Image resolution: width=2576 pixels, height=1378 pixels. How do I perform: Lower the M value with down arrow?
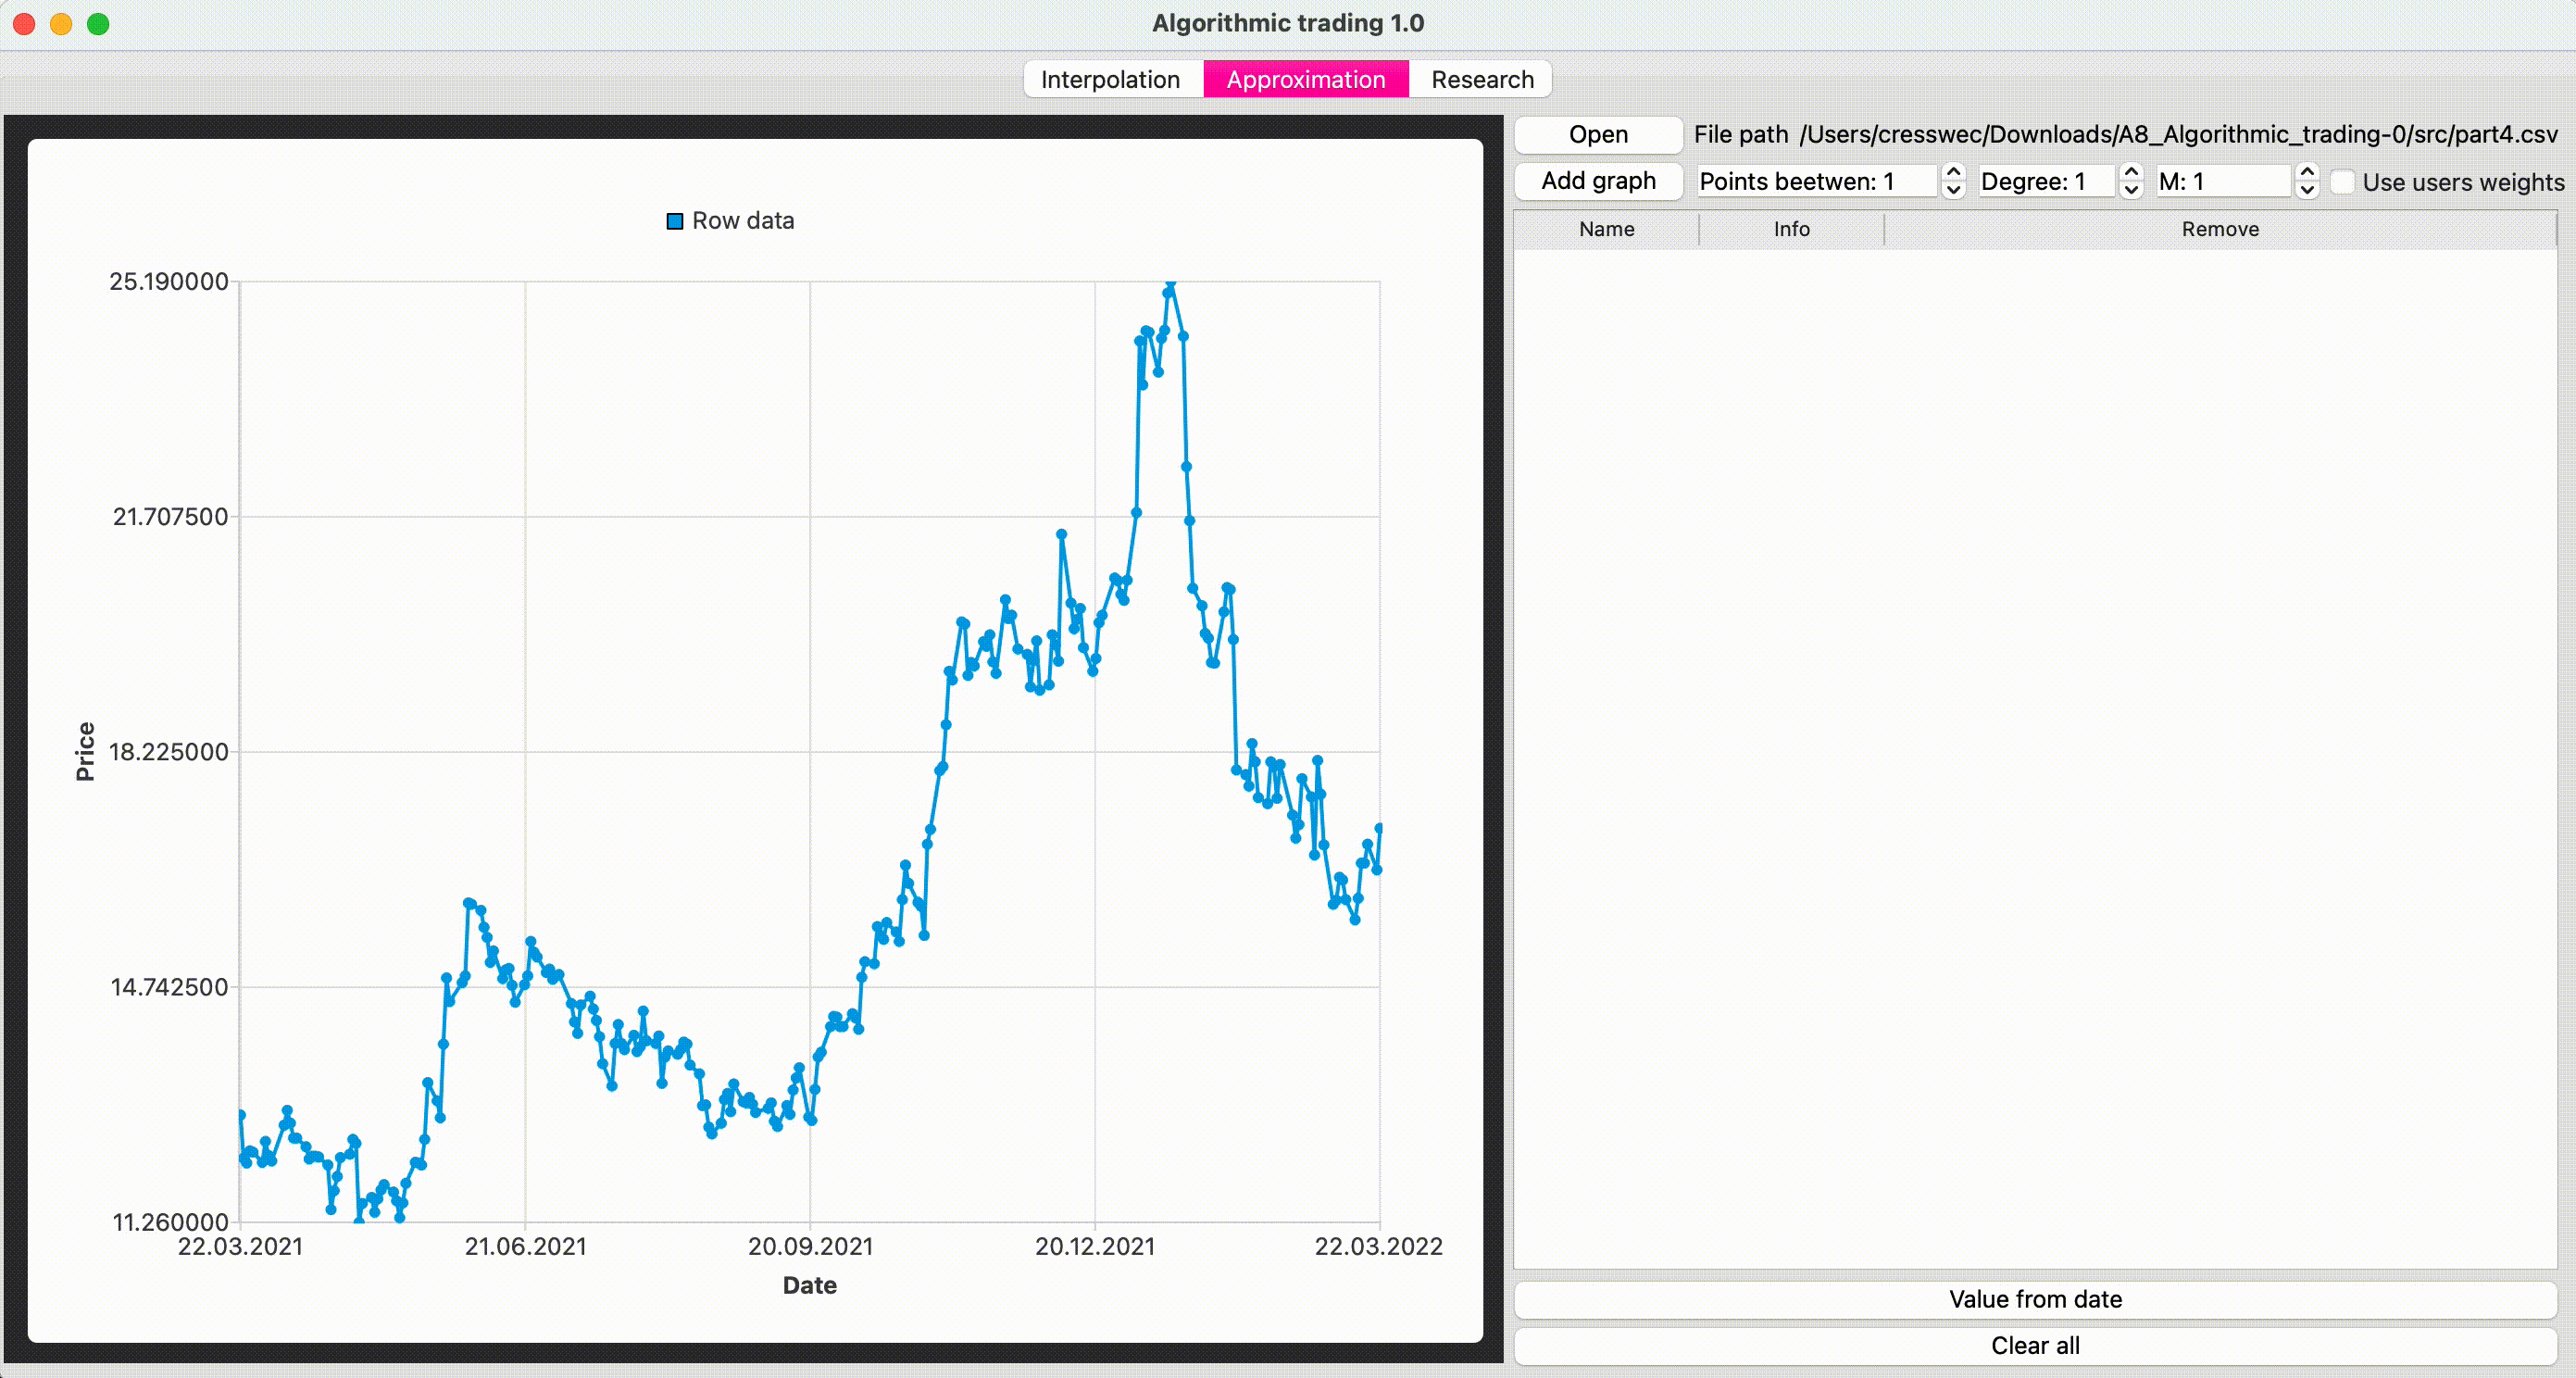[x=2307, y=190]
